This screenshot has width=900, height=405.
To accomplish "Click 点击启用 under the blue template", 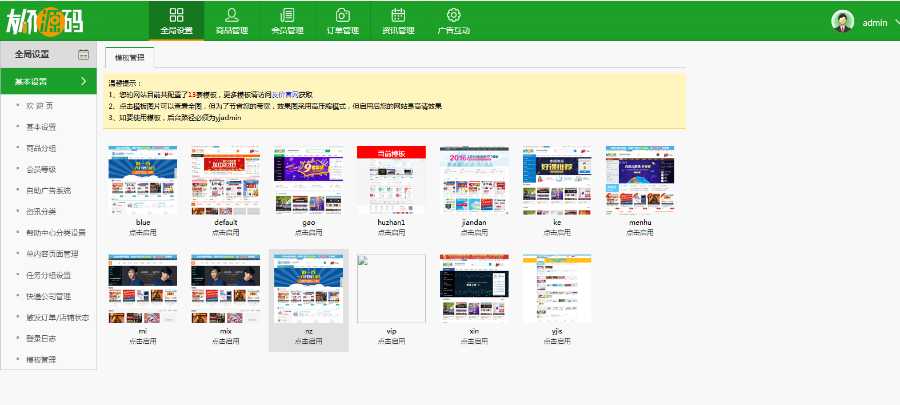I will [143, 232].
